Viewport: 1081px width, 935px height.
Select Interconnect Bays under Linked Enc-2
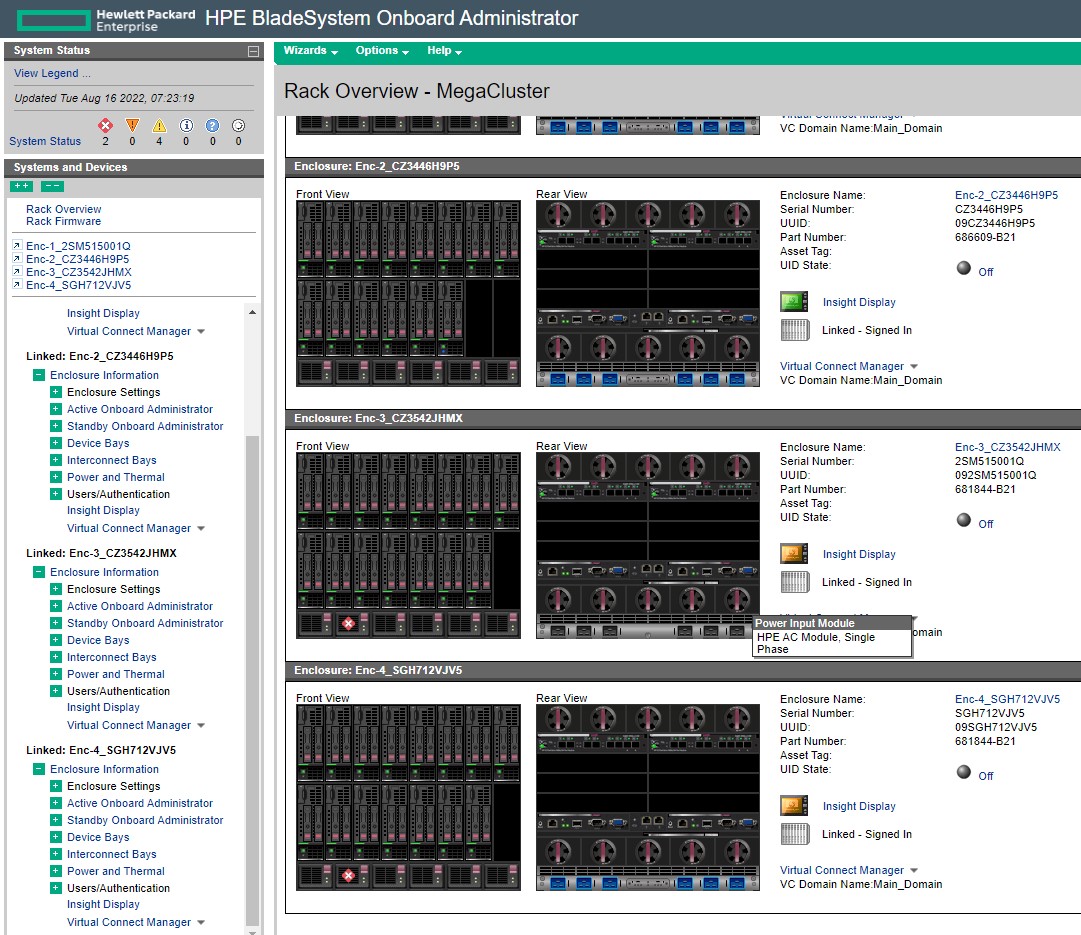(112, 461)
